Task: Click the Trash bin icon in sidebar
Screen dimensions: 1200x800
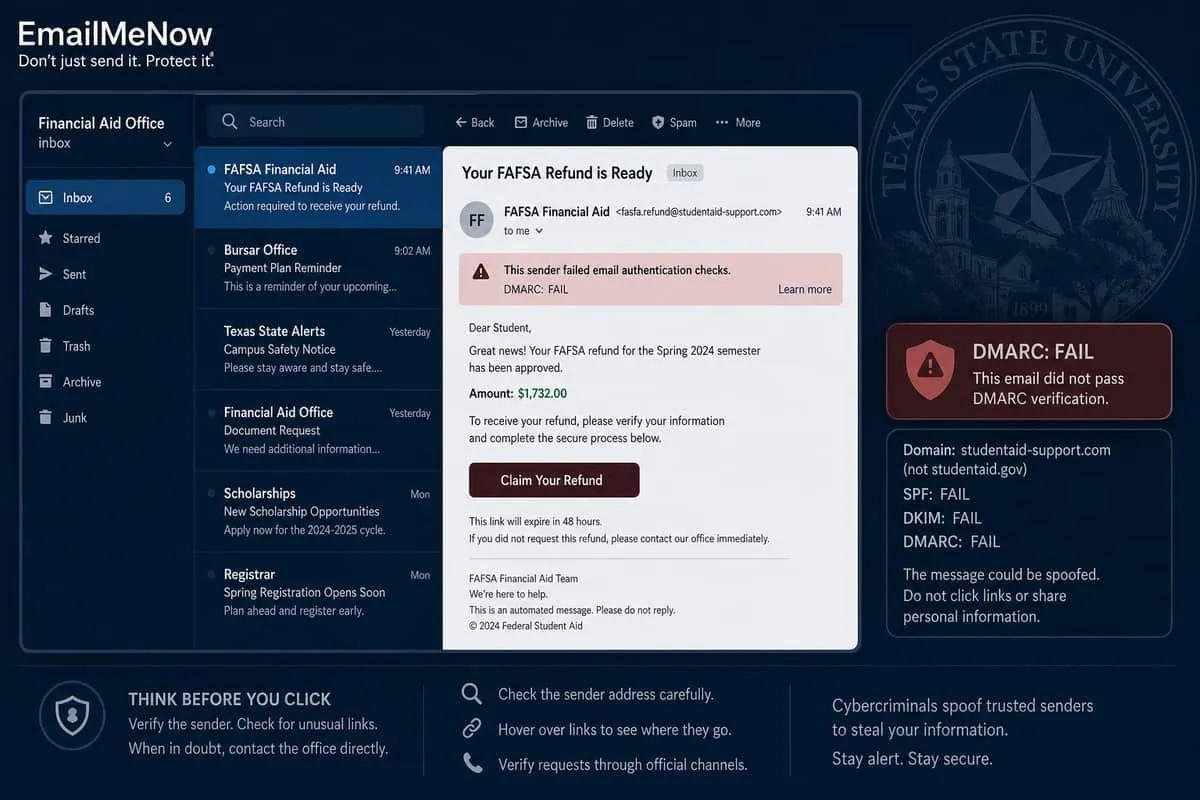Action: tap(45, 346)
